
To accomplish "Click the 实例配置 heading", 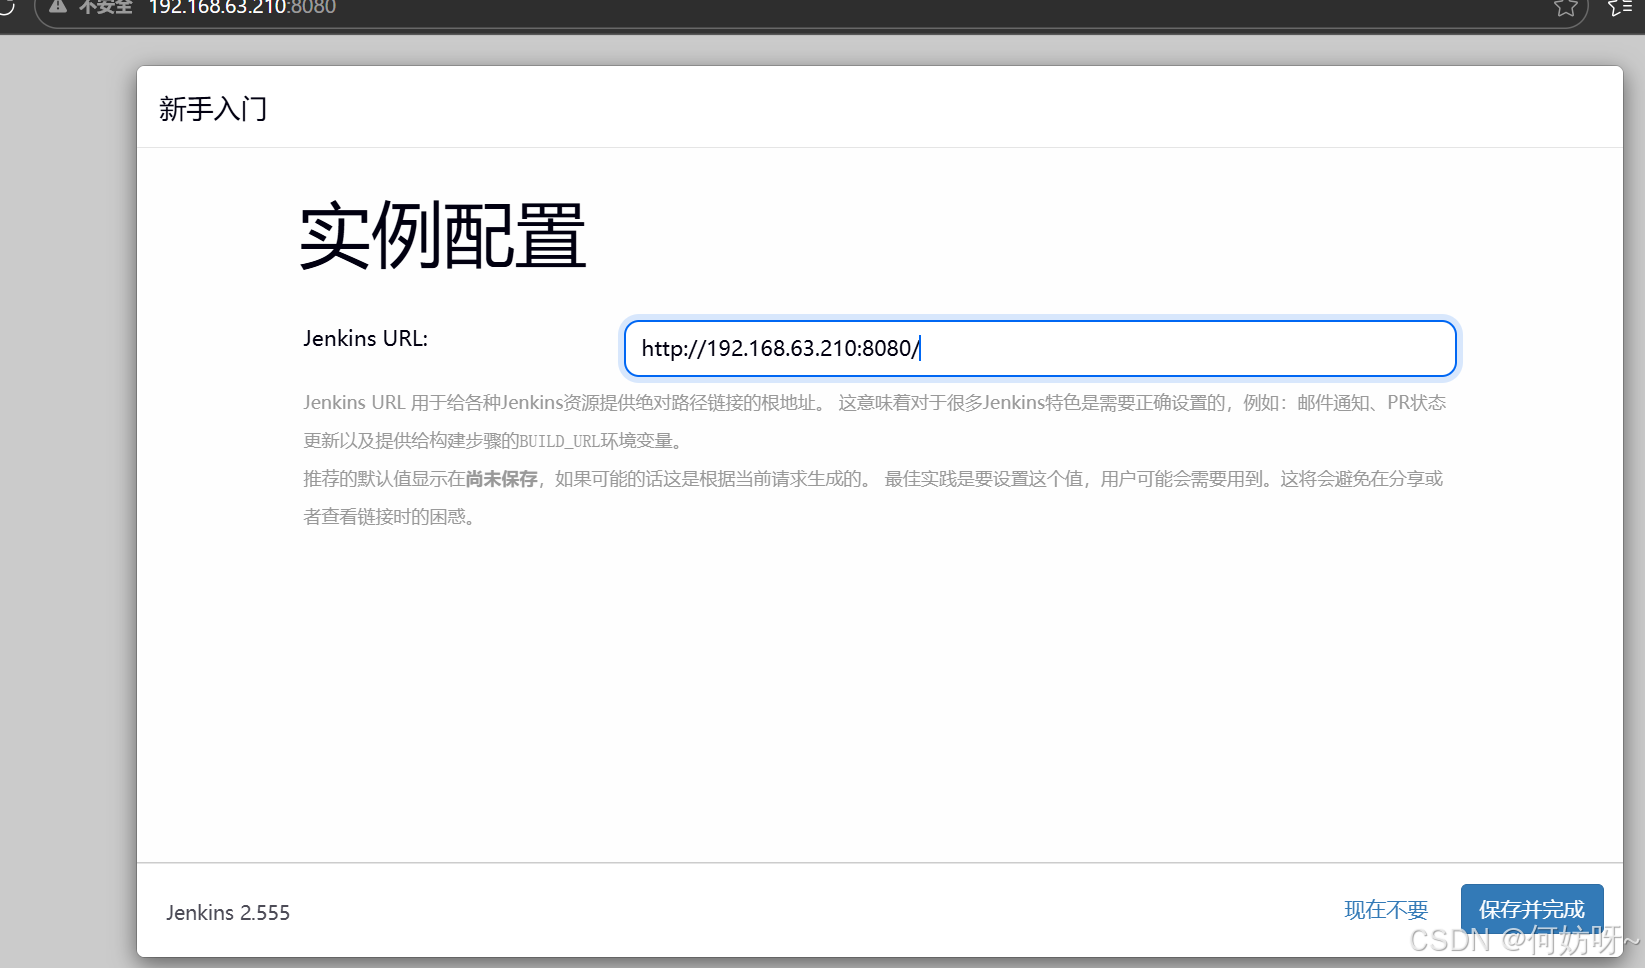I will coord(443,236).
